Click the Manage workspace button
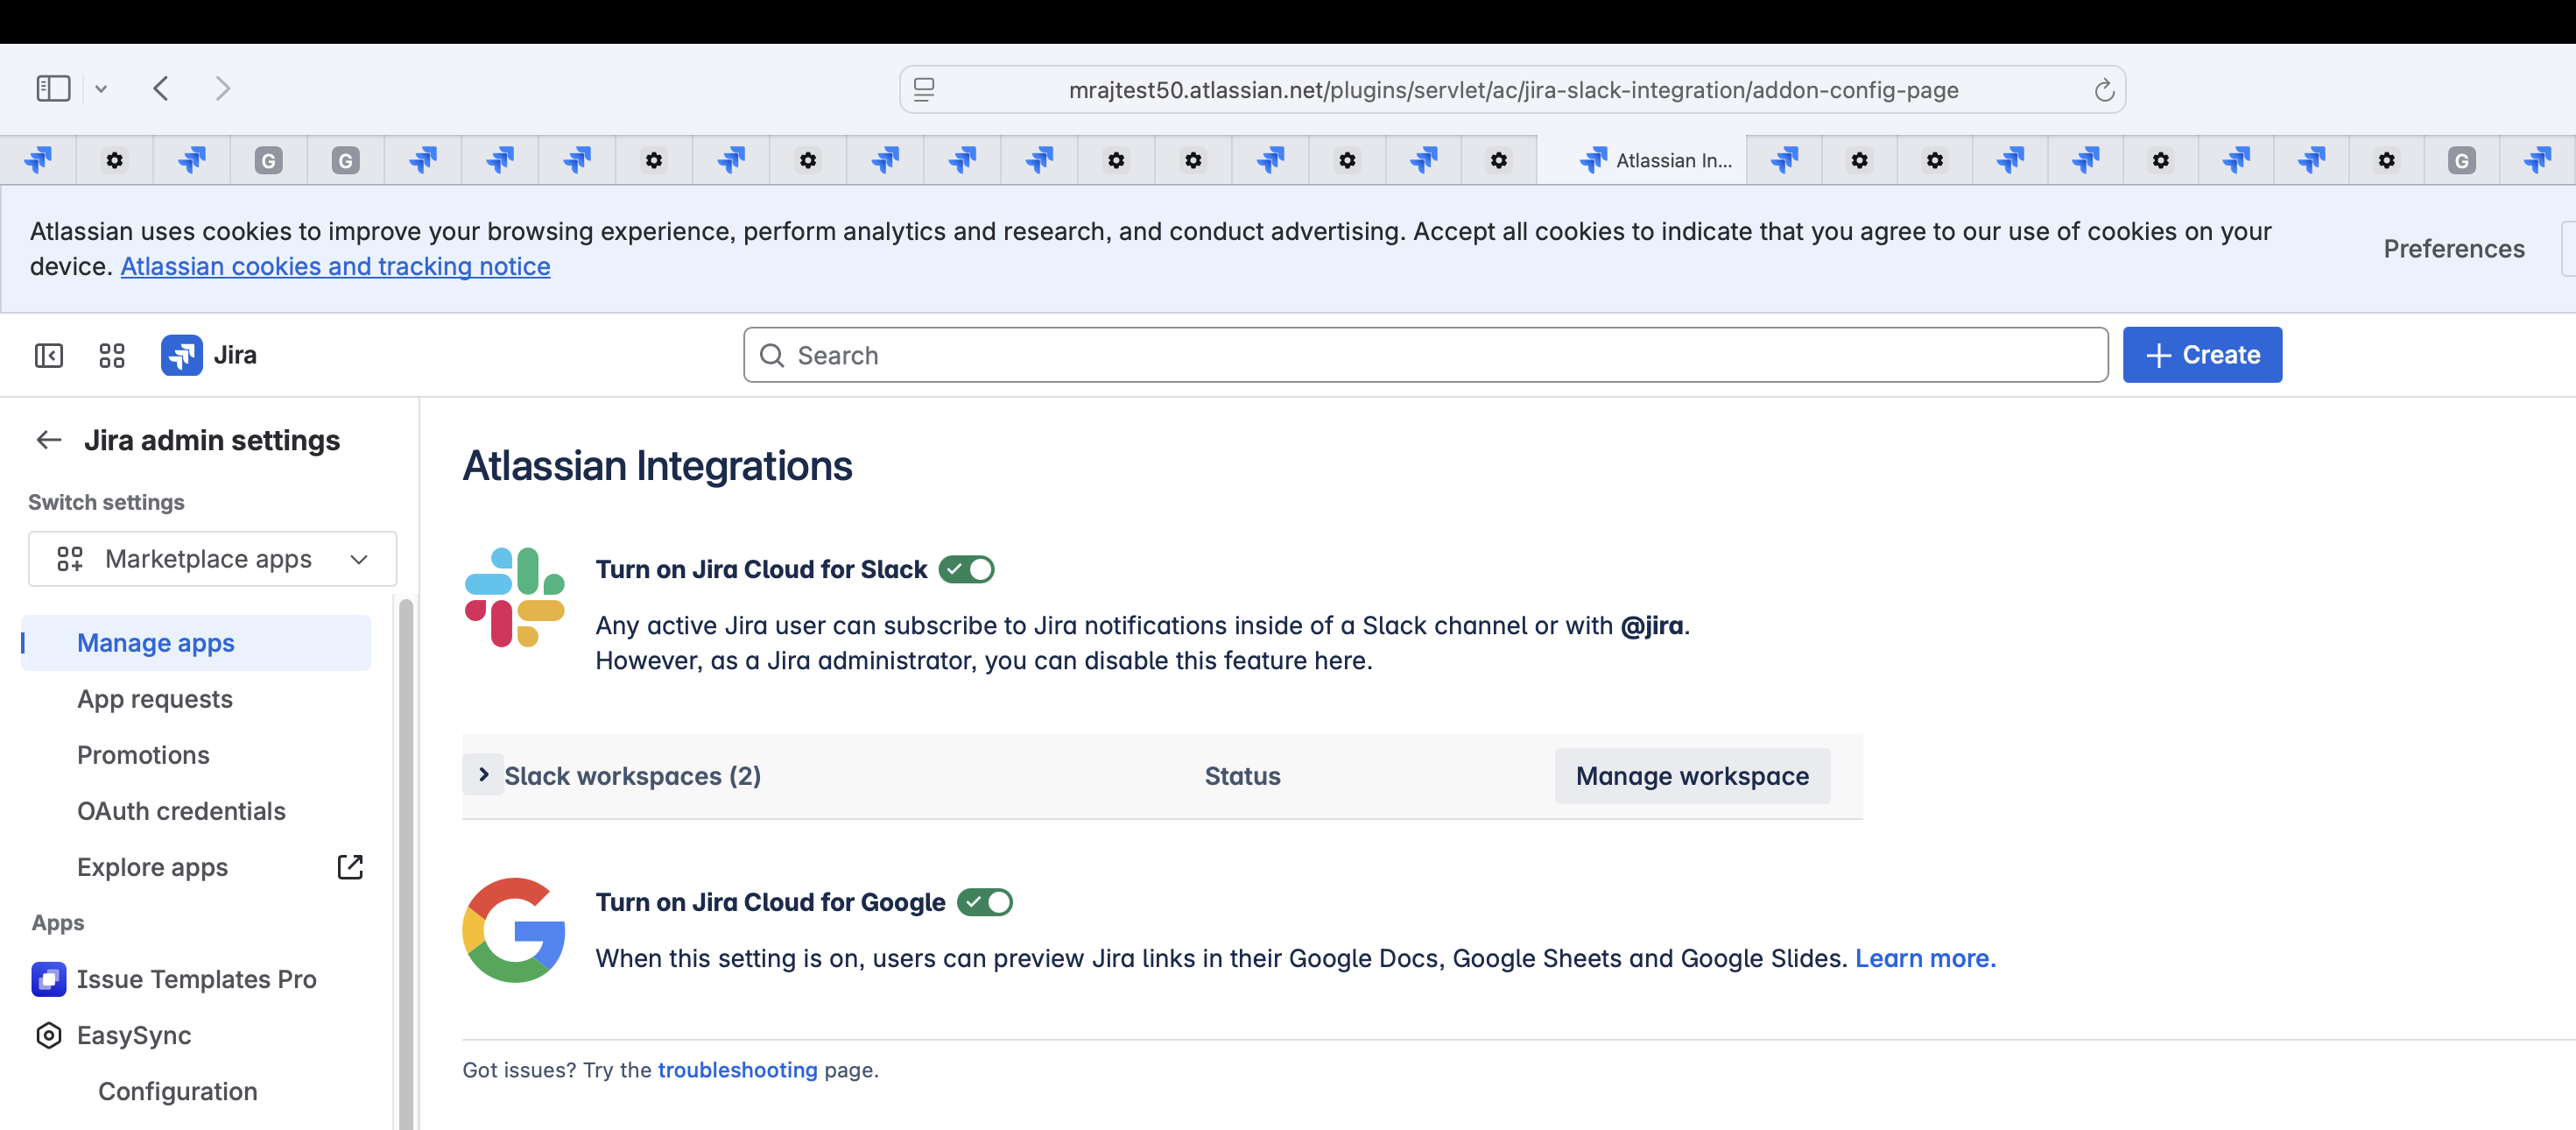2576x1130 pixels. pyautogui.click(x=1691, y=775)
